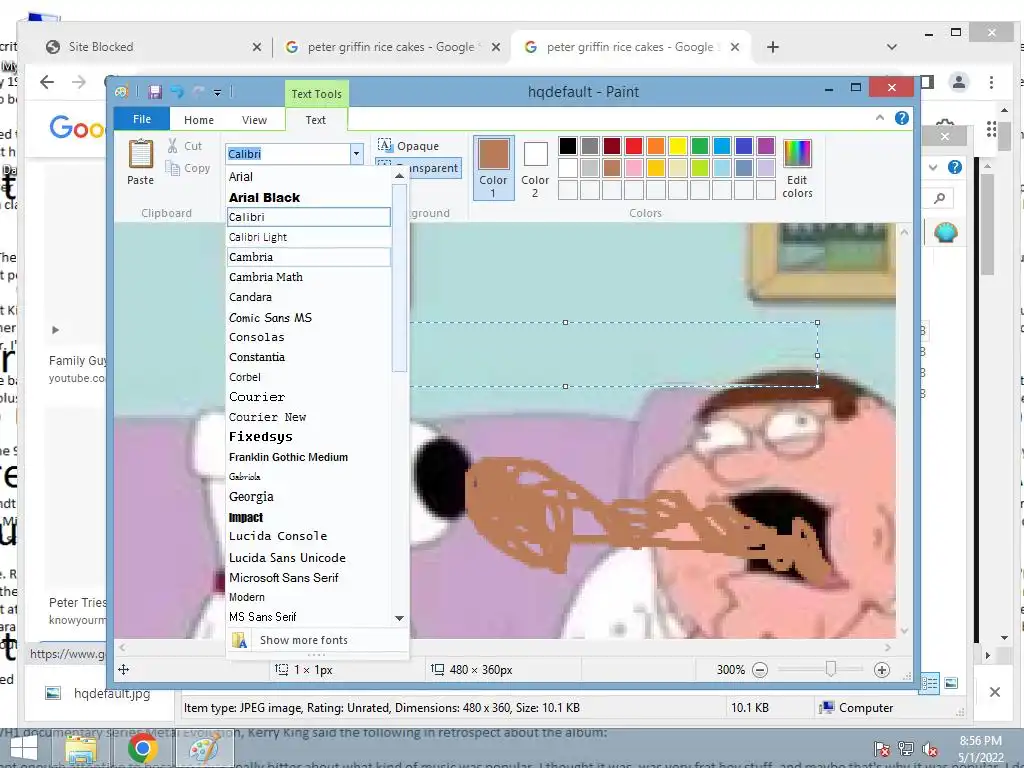Click the volume speaker tray icon

pyautogui.click(x=929, y=750)
